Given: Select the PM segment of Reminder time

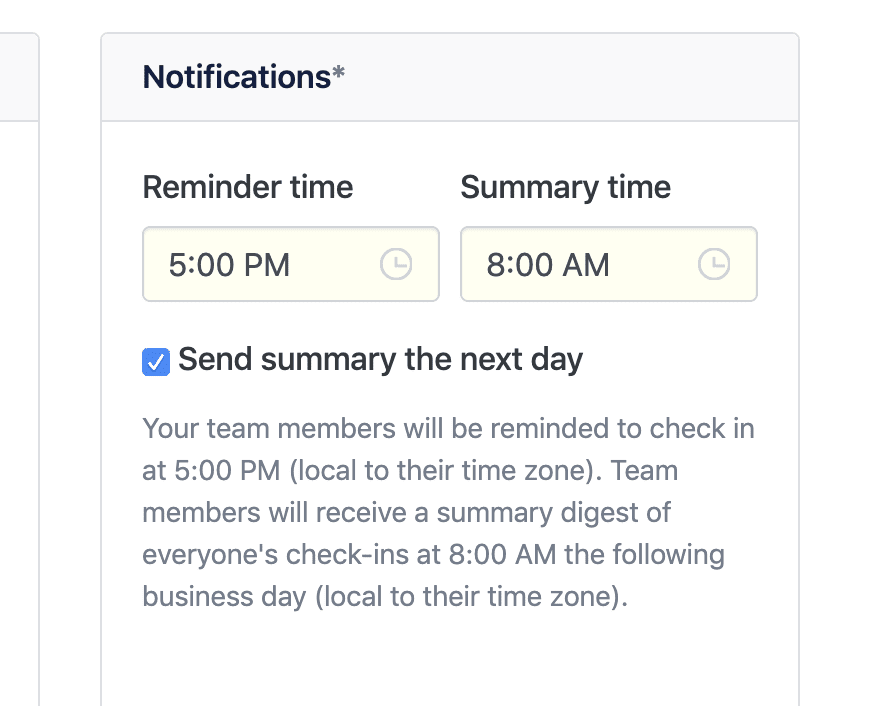Looking at the screenshot, I should 266,265.
